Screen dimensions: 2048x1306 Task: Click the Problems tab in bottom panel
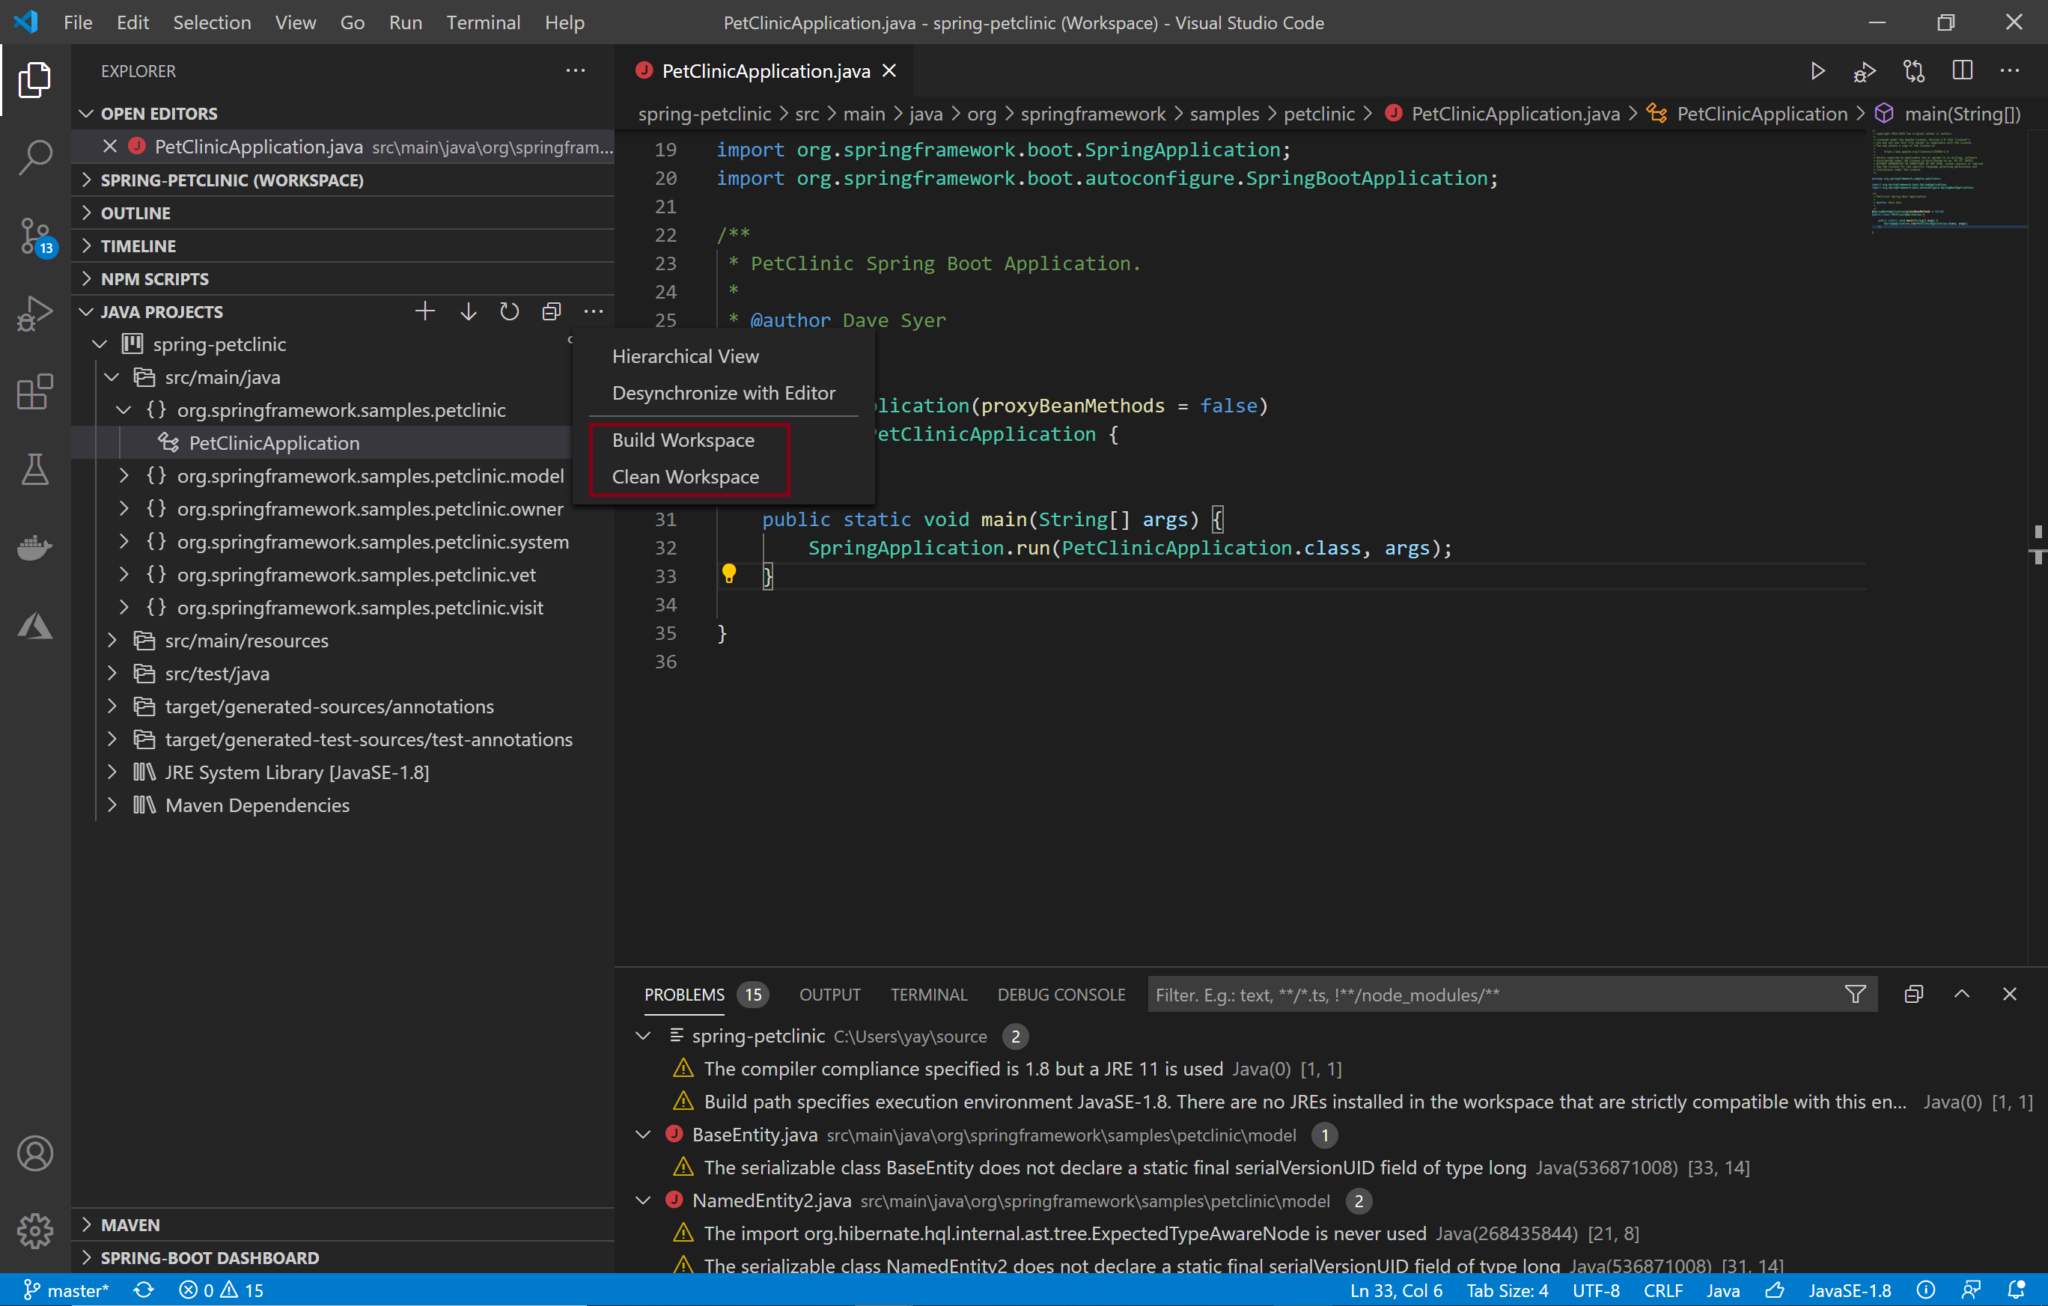tap(684, 994)
